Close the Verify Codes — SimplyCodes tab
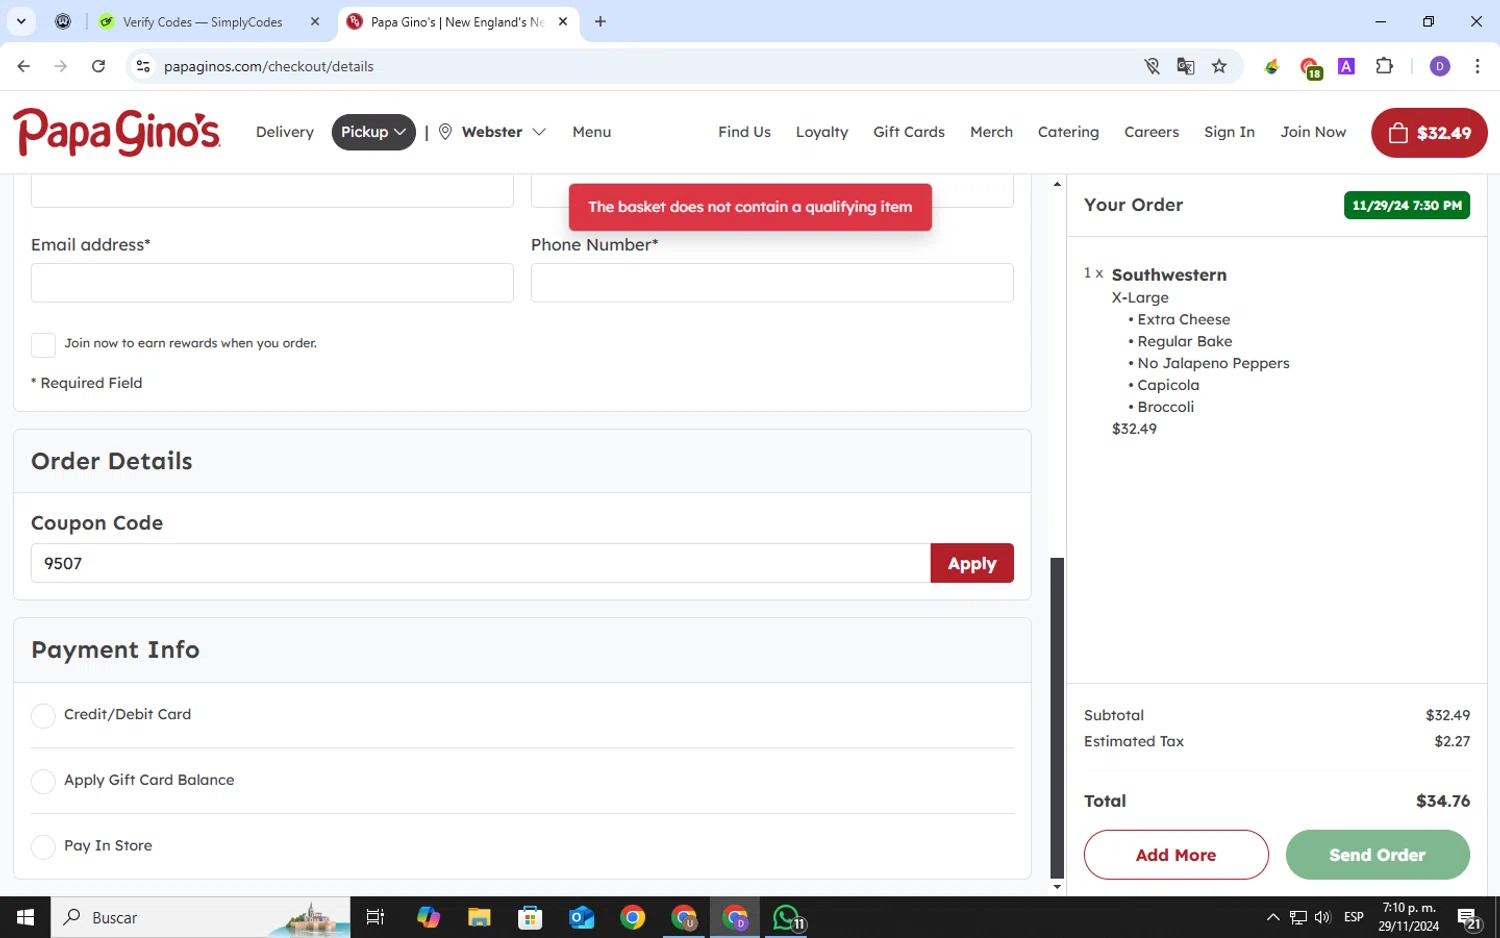 click(315, 21)
